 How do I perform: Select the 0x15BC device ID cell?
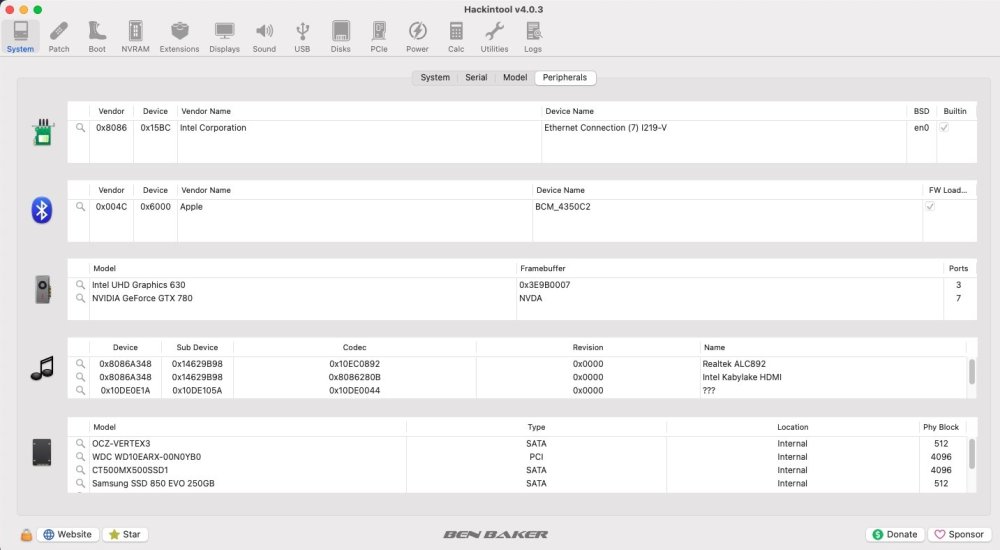click(x=156, y=128)
